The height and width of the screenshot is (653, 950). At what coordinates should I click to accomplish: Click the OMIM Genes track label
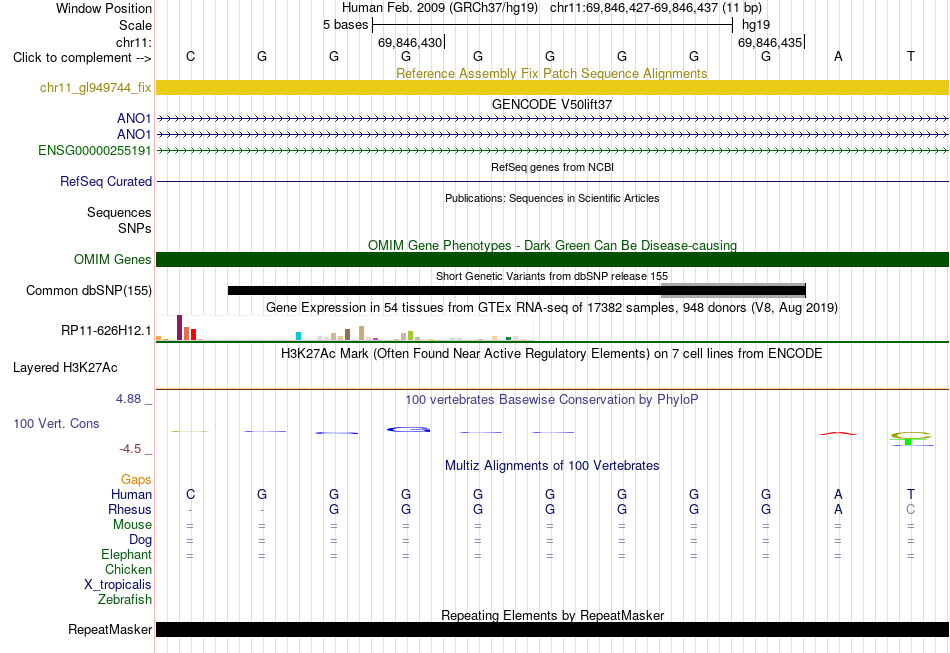[113, 260]
